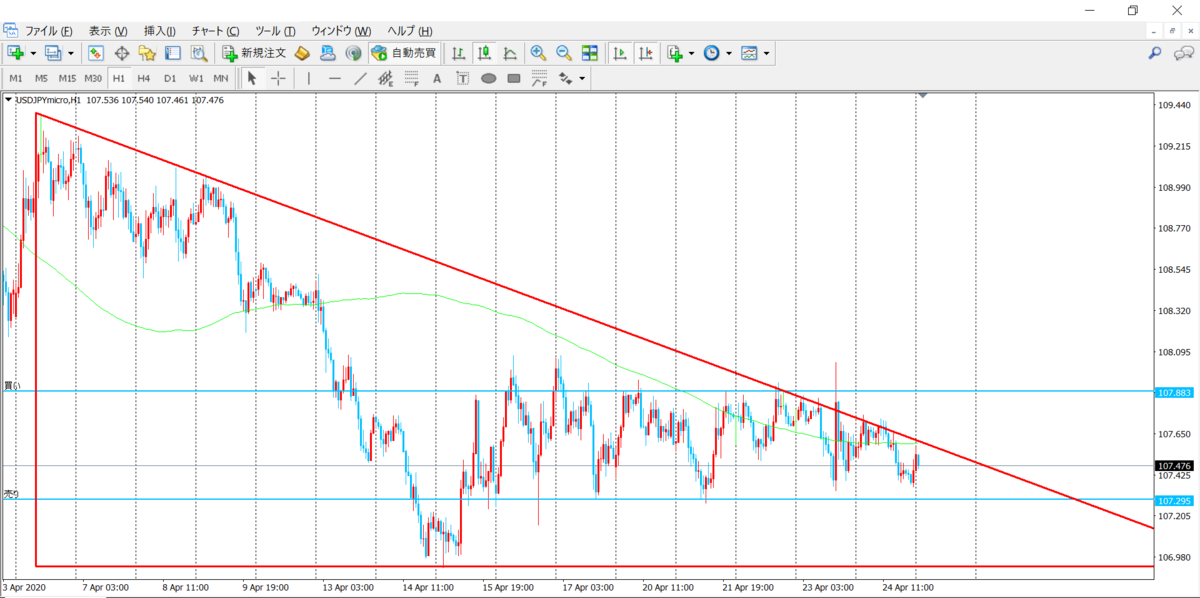Expand the new chart dropdown arrow
The height and width of the screenshot is (598, 1200).
tap(33, 53)
